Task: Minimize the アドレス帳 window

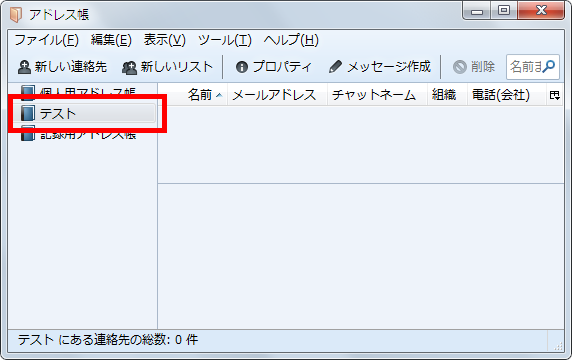Action: tap(477, 11)
